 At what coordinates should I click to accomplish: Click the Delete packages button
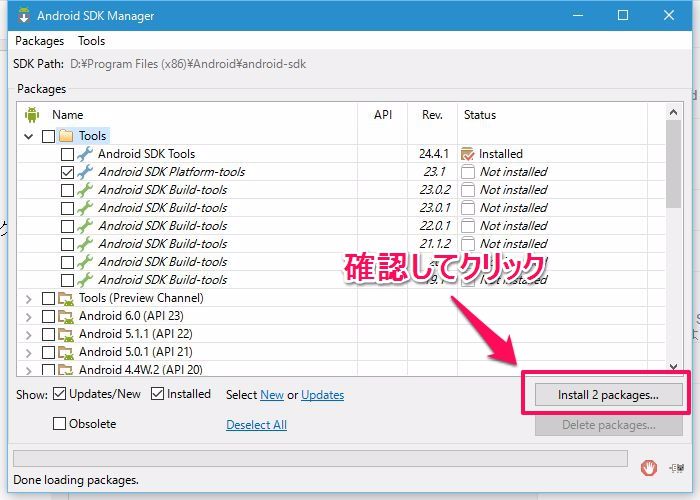click(x=608, y=425)
